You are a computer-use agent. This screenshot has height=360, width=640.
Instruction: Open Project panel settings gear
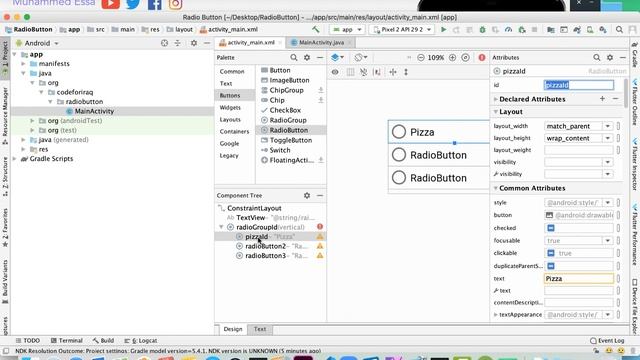(x=194, y=43)
